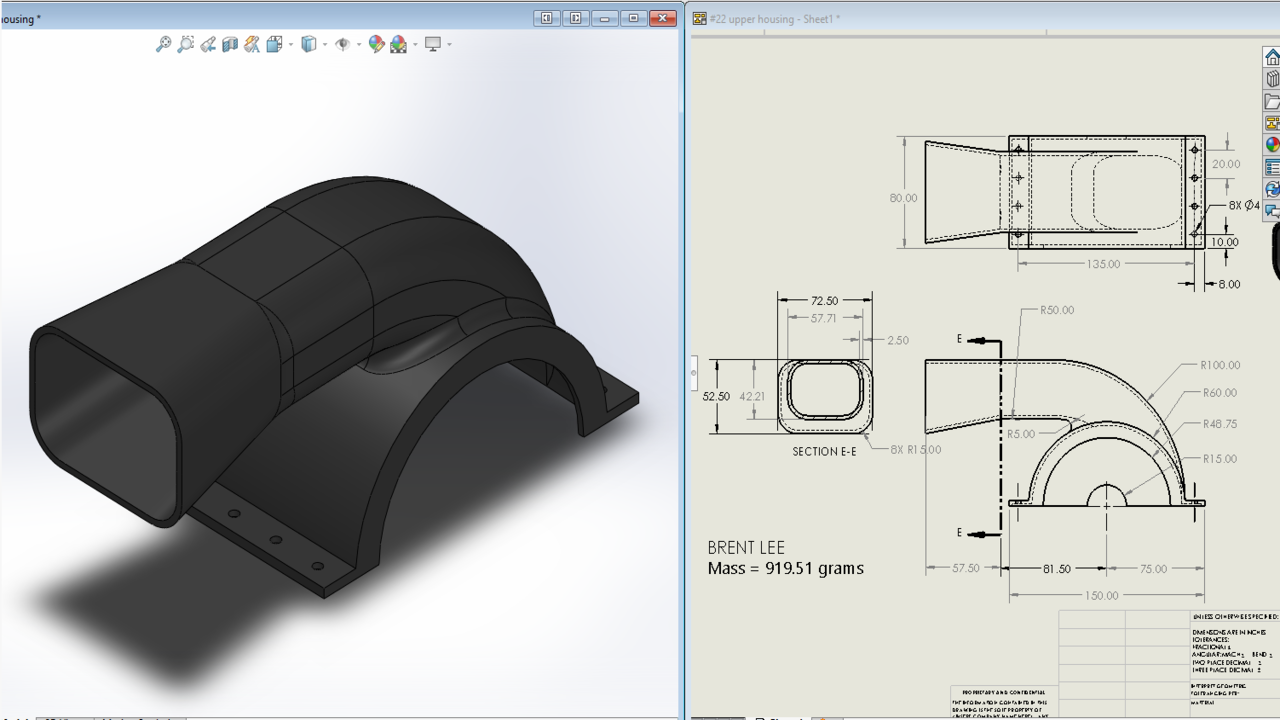Select the 75.00 horizontal dimension

1153,568
